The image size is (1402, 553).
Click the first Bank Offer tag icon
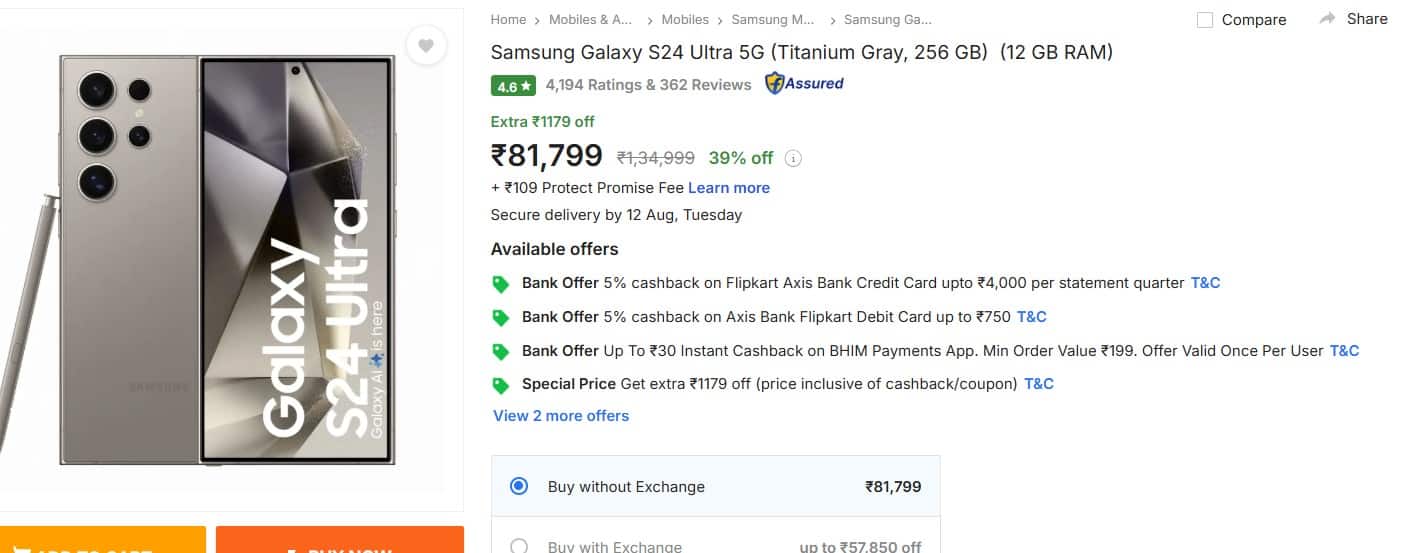[x=501, y=284]
